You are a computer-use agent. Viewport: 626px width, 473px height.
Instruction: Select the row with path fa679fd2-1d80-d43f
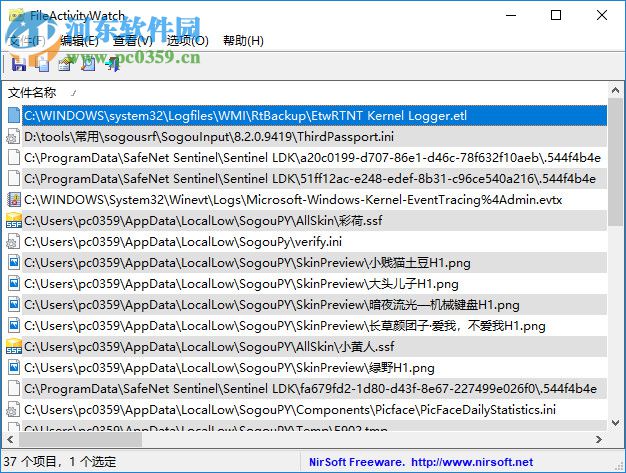click(x=314, y=389)
